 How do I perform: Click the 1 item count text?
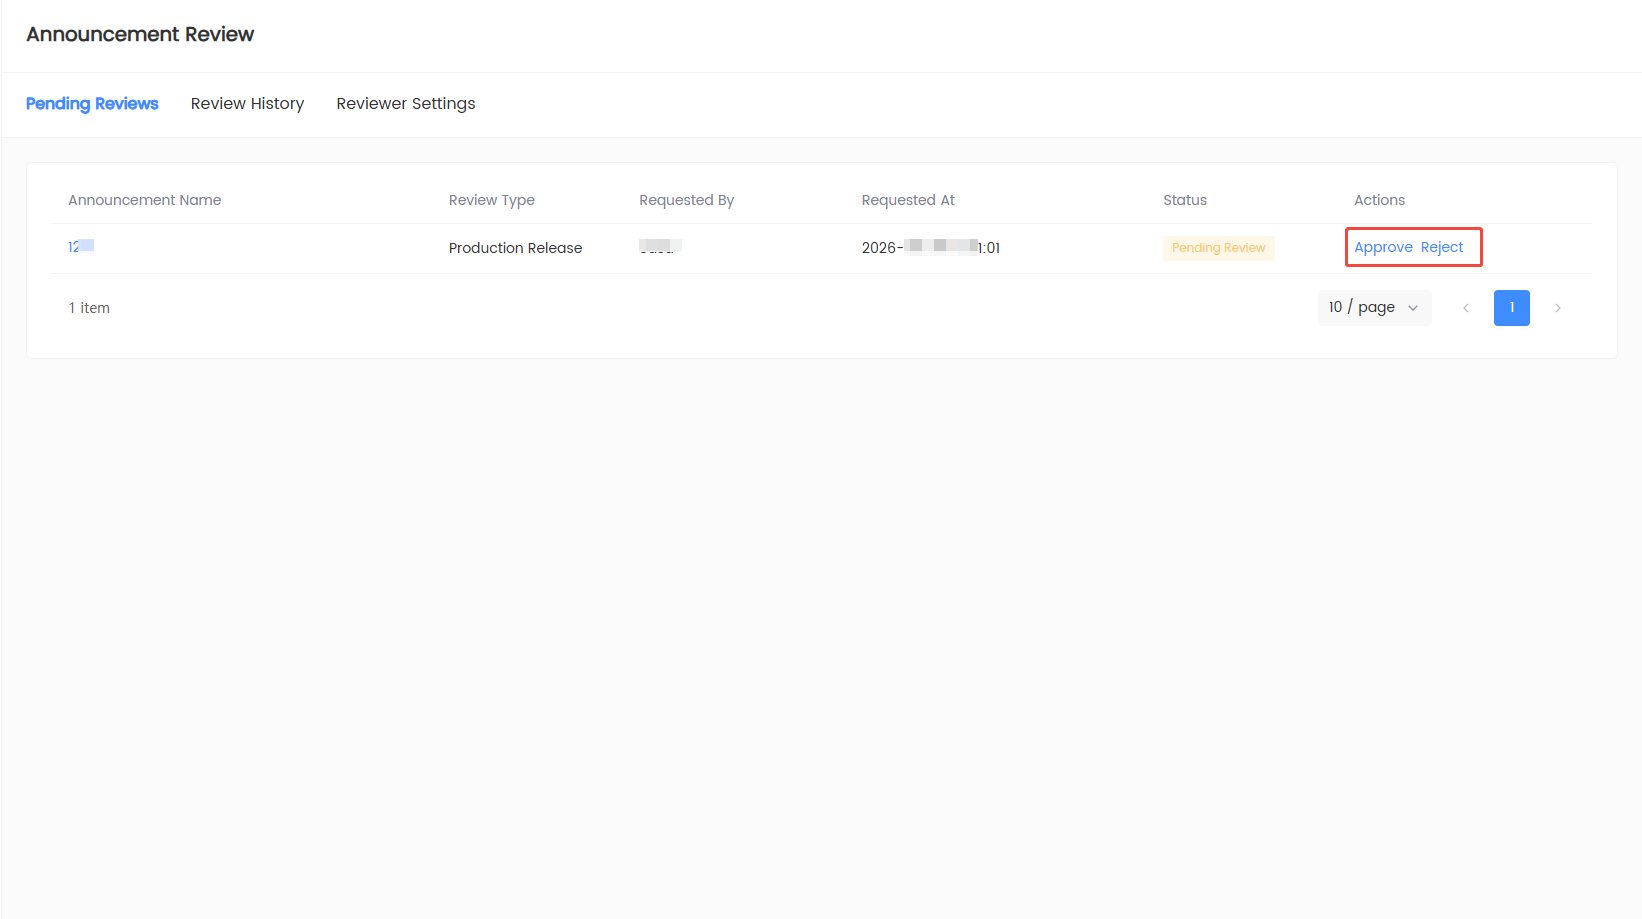pos(89,308)
